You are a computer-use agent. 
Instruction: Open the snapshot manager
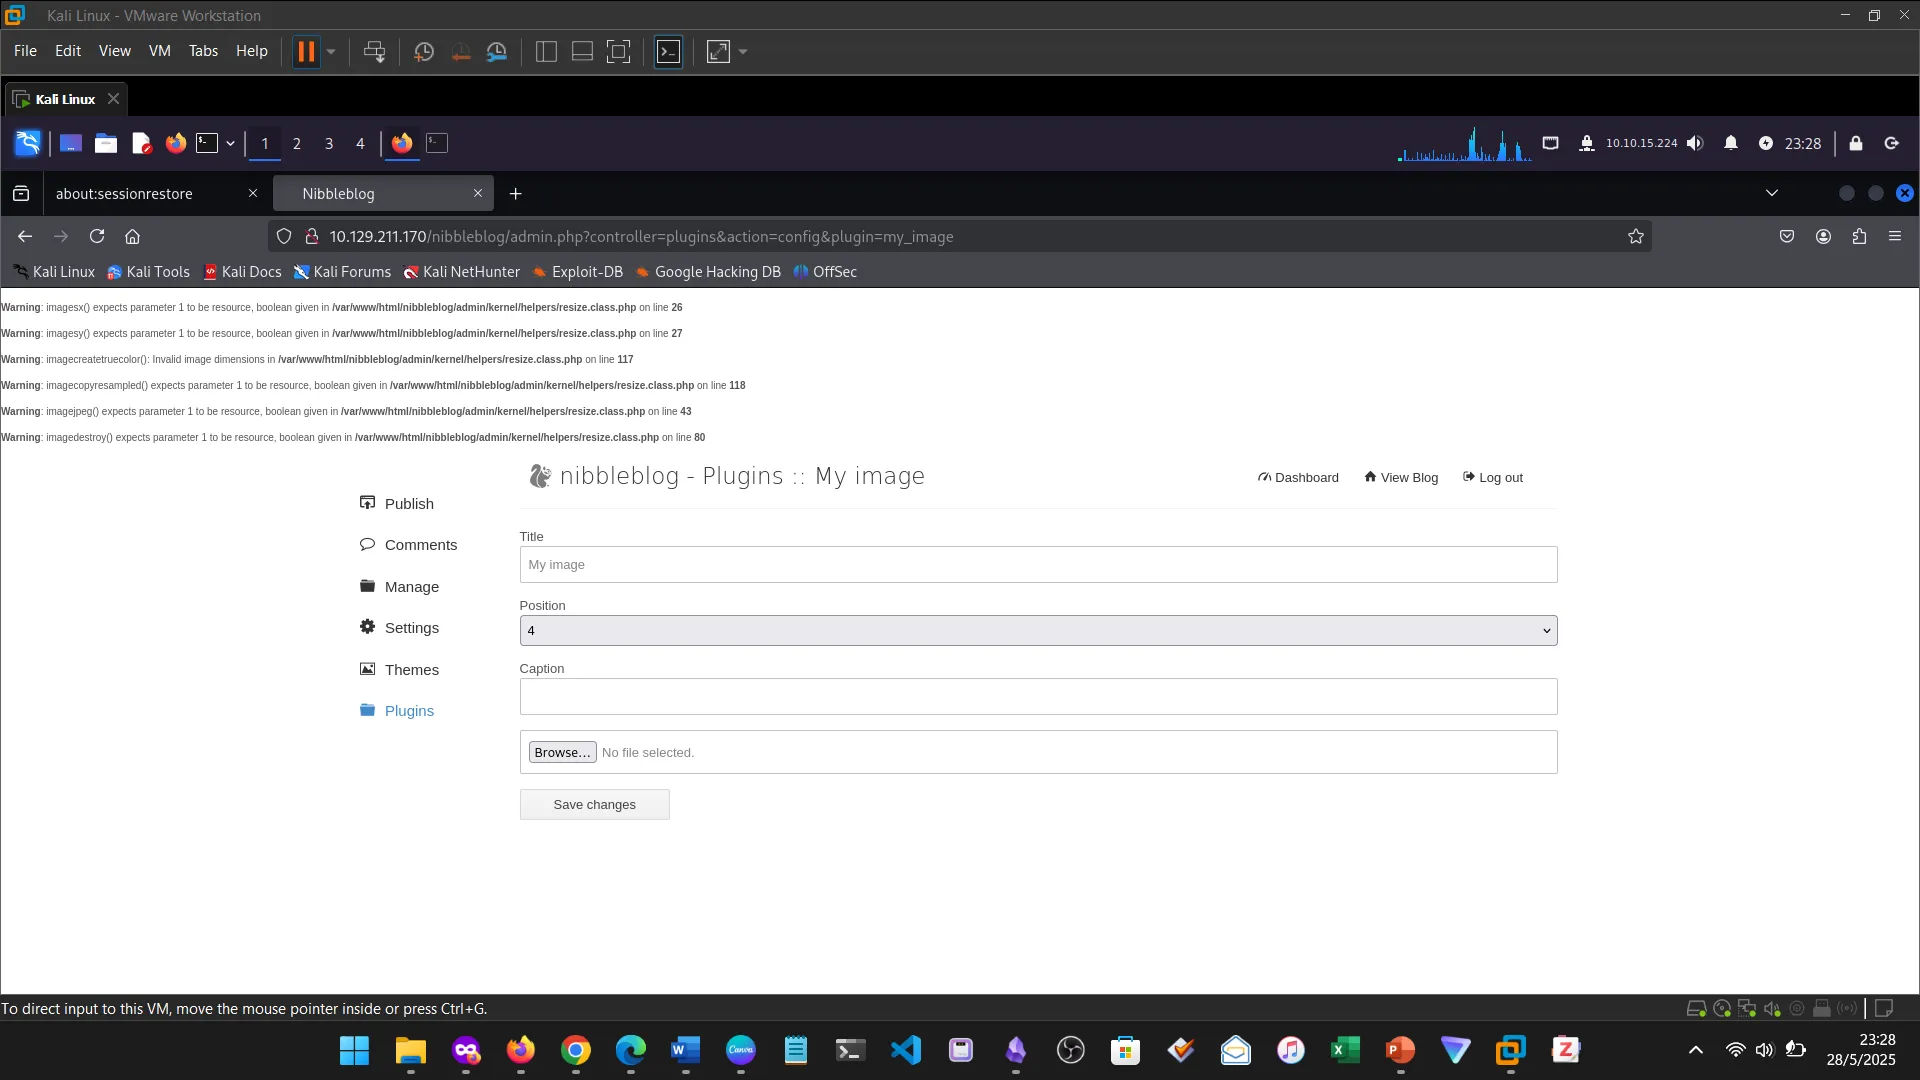coord(497,51)
